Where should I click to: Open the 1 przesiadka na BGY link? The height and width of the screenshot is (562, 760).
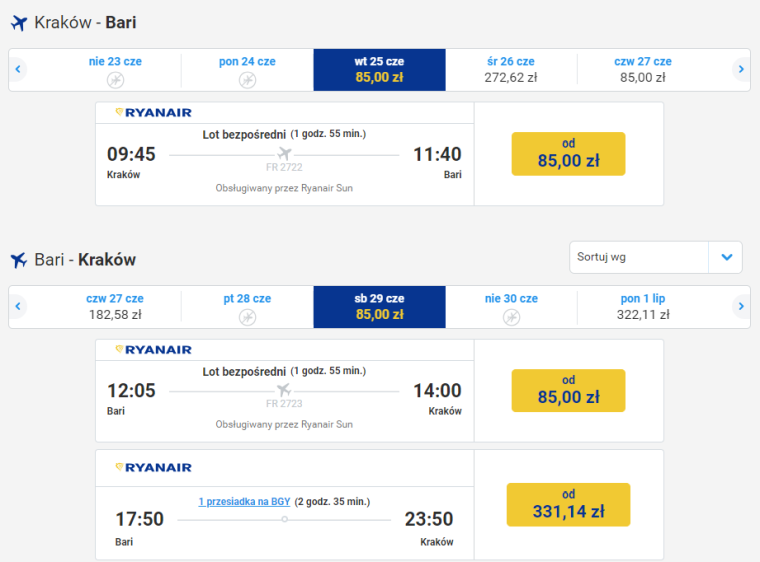point(244,501)
